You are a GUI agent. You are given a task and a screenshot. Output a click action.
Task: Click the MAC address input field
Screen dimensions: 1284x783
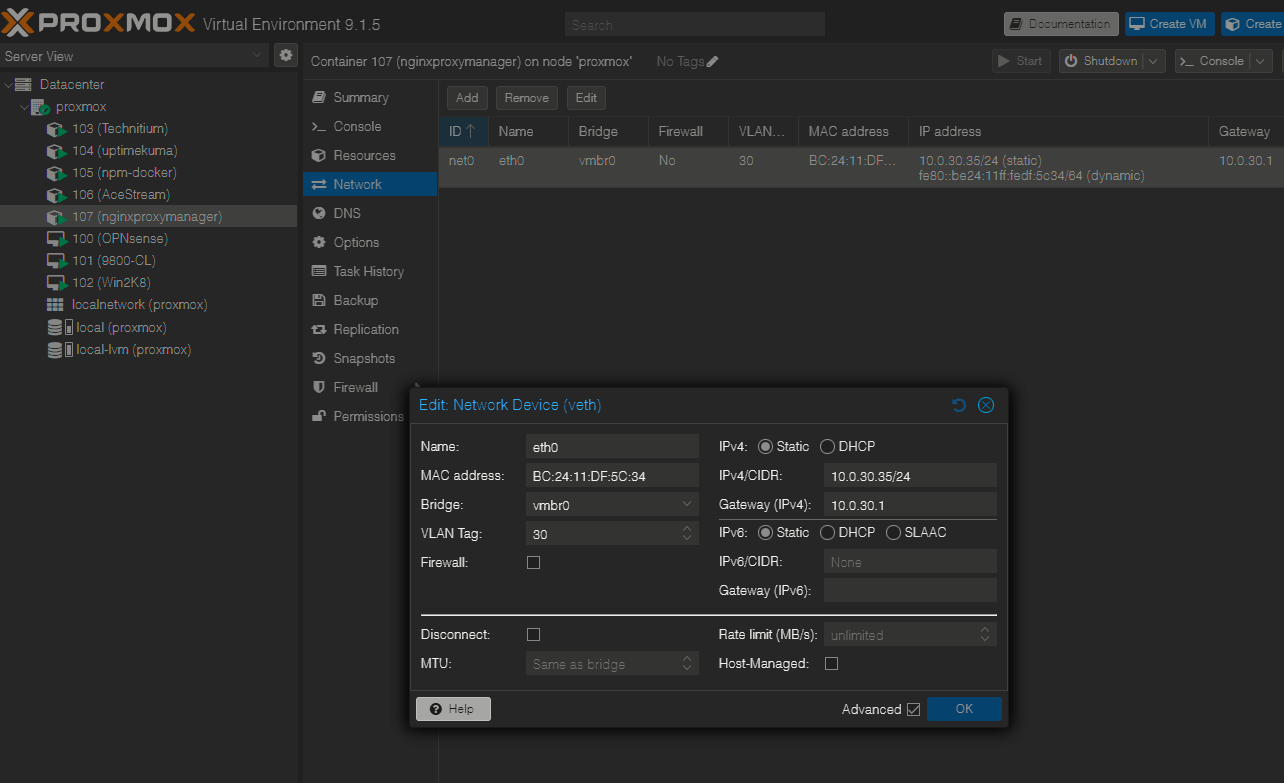point(612,476)
